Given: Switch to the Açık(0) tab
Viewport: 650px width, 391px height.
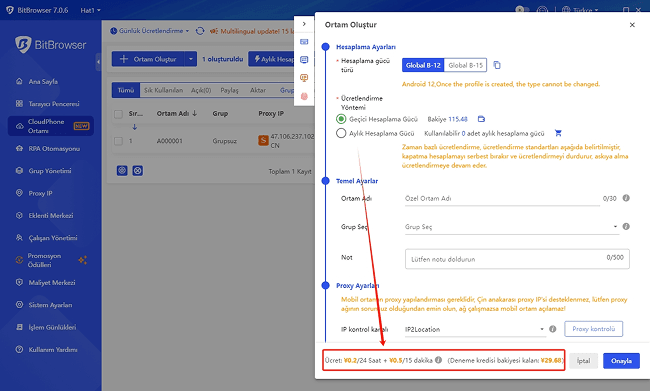Looking at the screenshot, I should (x=201, y=90).
